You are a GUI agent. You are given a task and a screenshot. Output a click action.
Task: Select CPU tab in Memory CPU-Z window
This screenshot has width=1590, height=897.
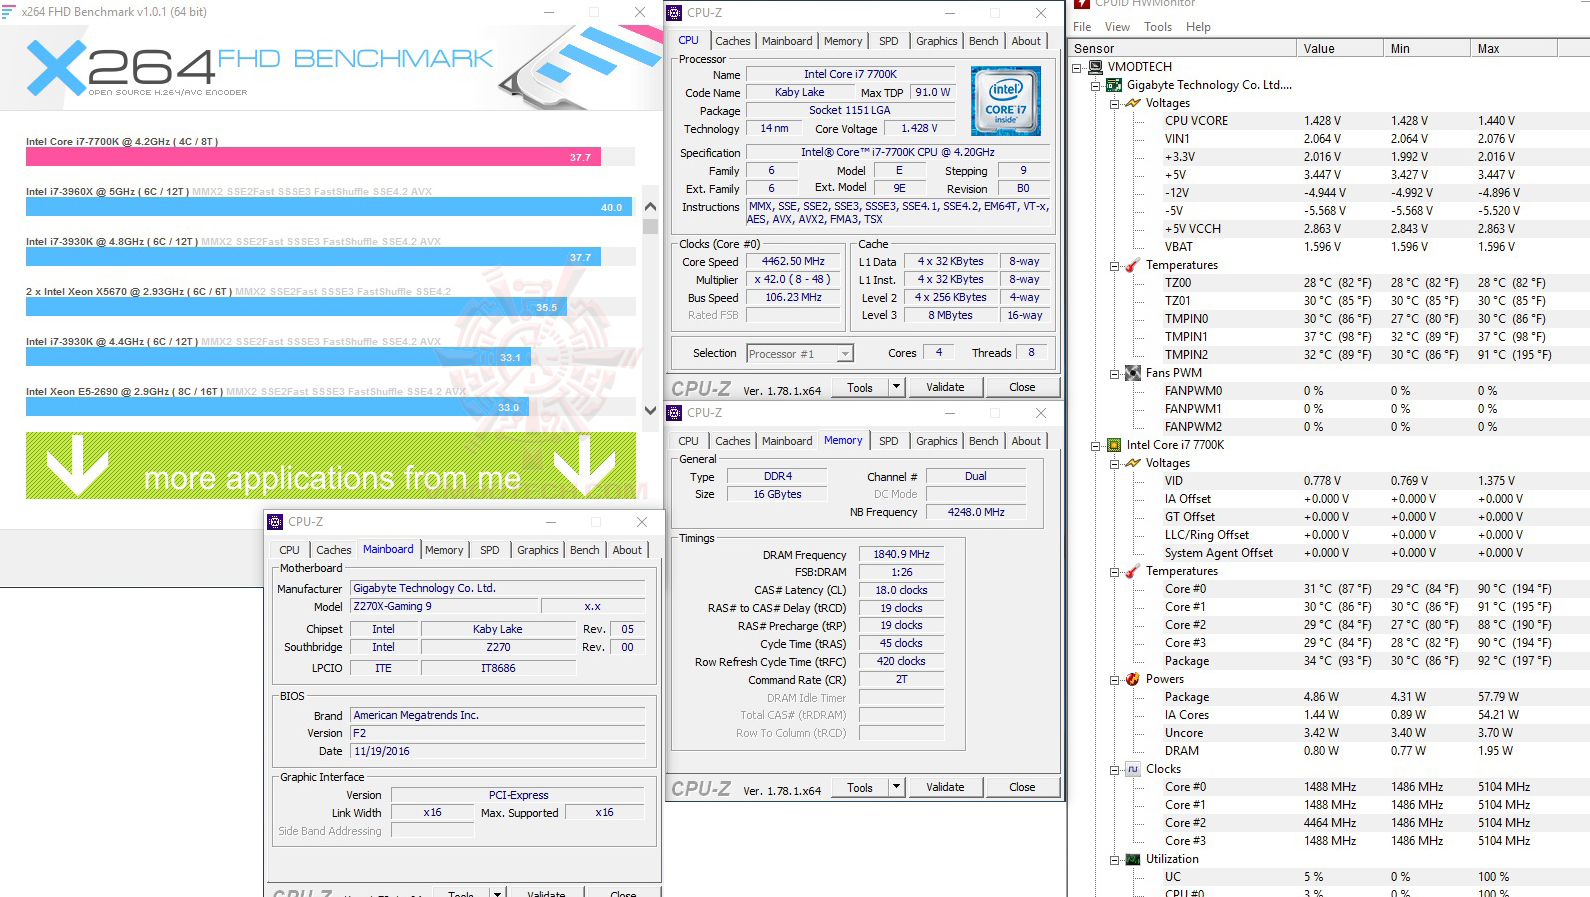[689, 441]
